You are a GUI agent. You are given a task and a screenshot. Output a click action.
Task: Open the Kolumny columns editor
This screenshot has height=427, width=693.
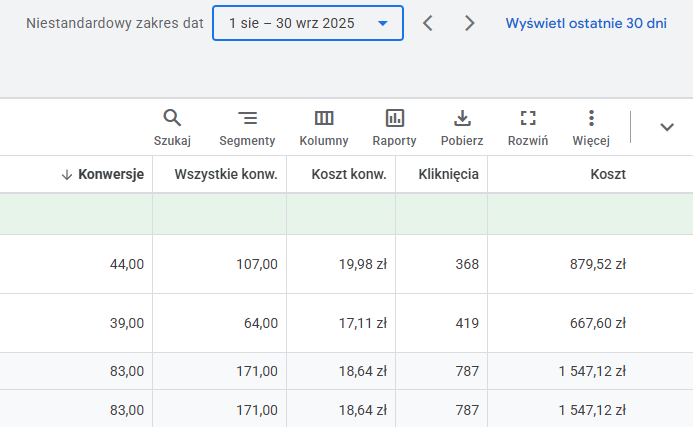pyautogui.click(x=324, y=127)
